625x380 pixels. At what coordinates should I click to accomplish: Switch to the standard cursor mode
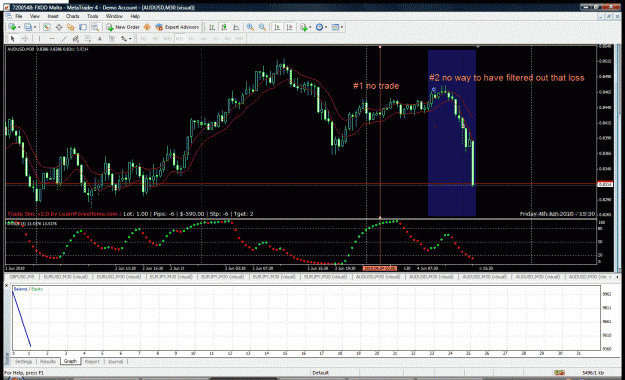tap(12, 39)
